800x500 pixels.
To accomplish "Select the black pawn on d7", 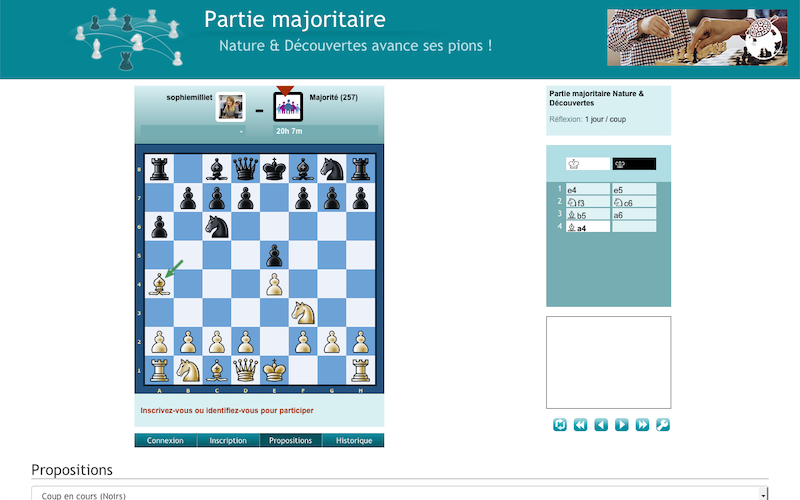I will [245, 197].
